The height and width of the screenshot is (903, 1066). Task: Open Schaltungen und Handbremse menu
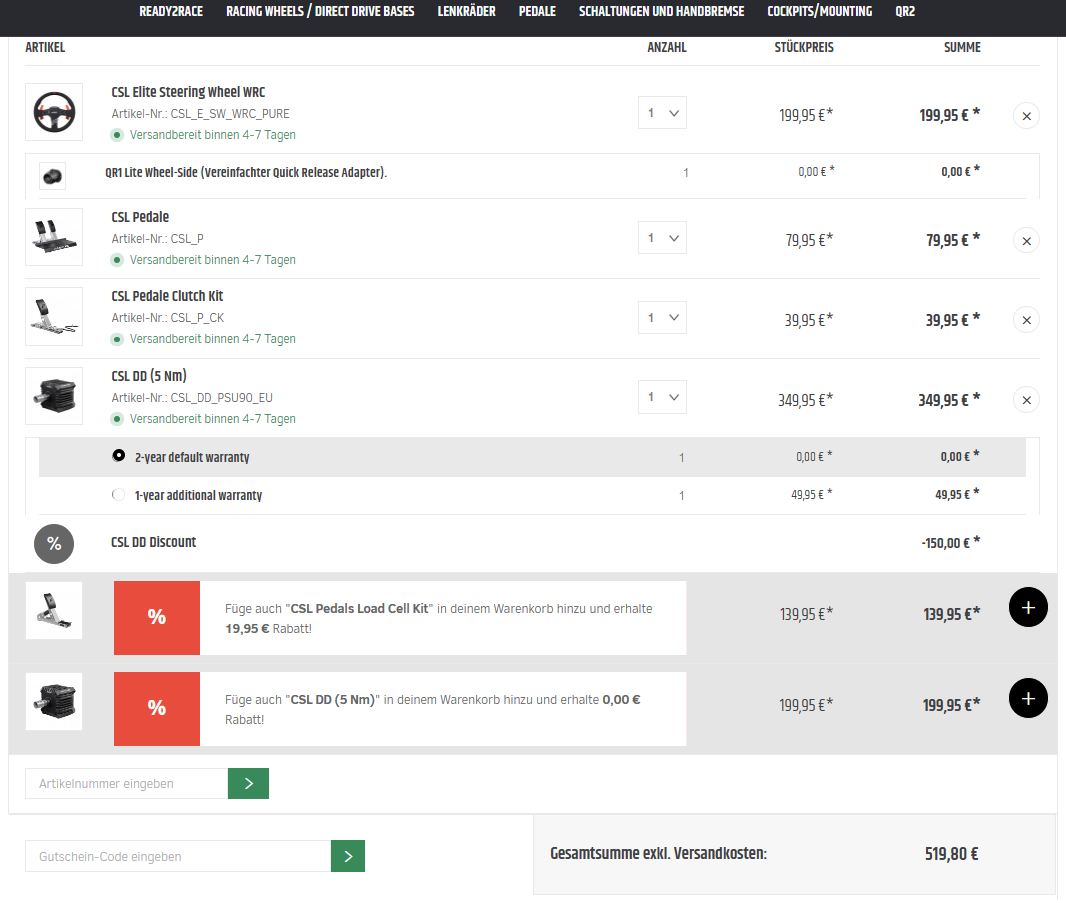click(661, 12)
